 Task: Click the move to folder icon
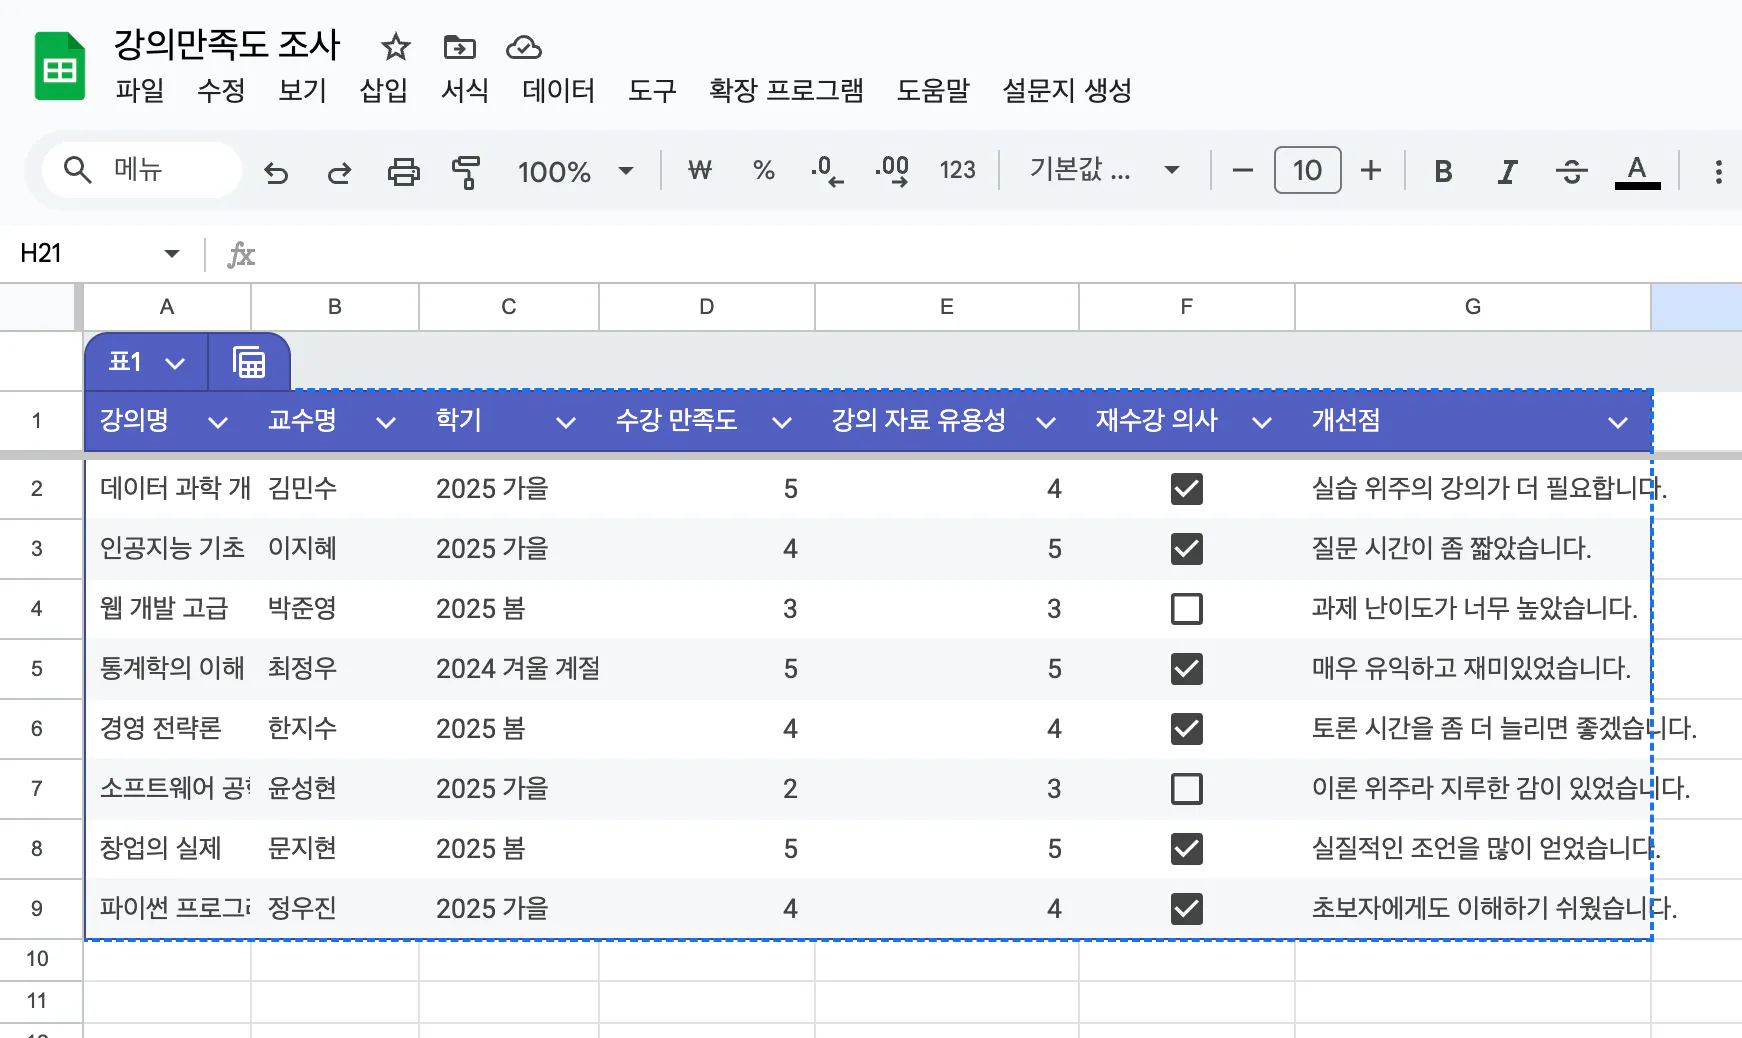coord(459,47)
